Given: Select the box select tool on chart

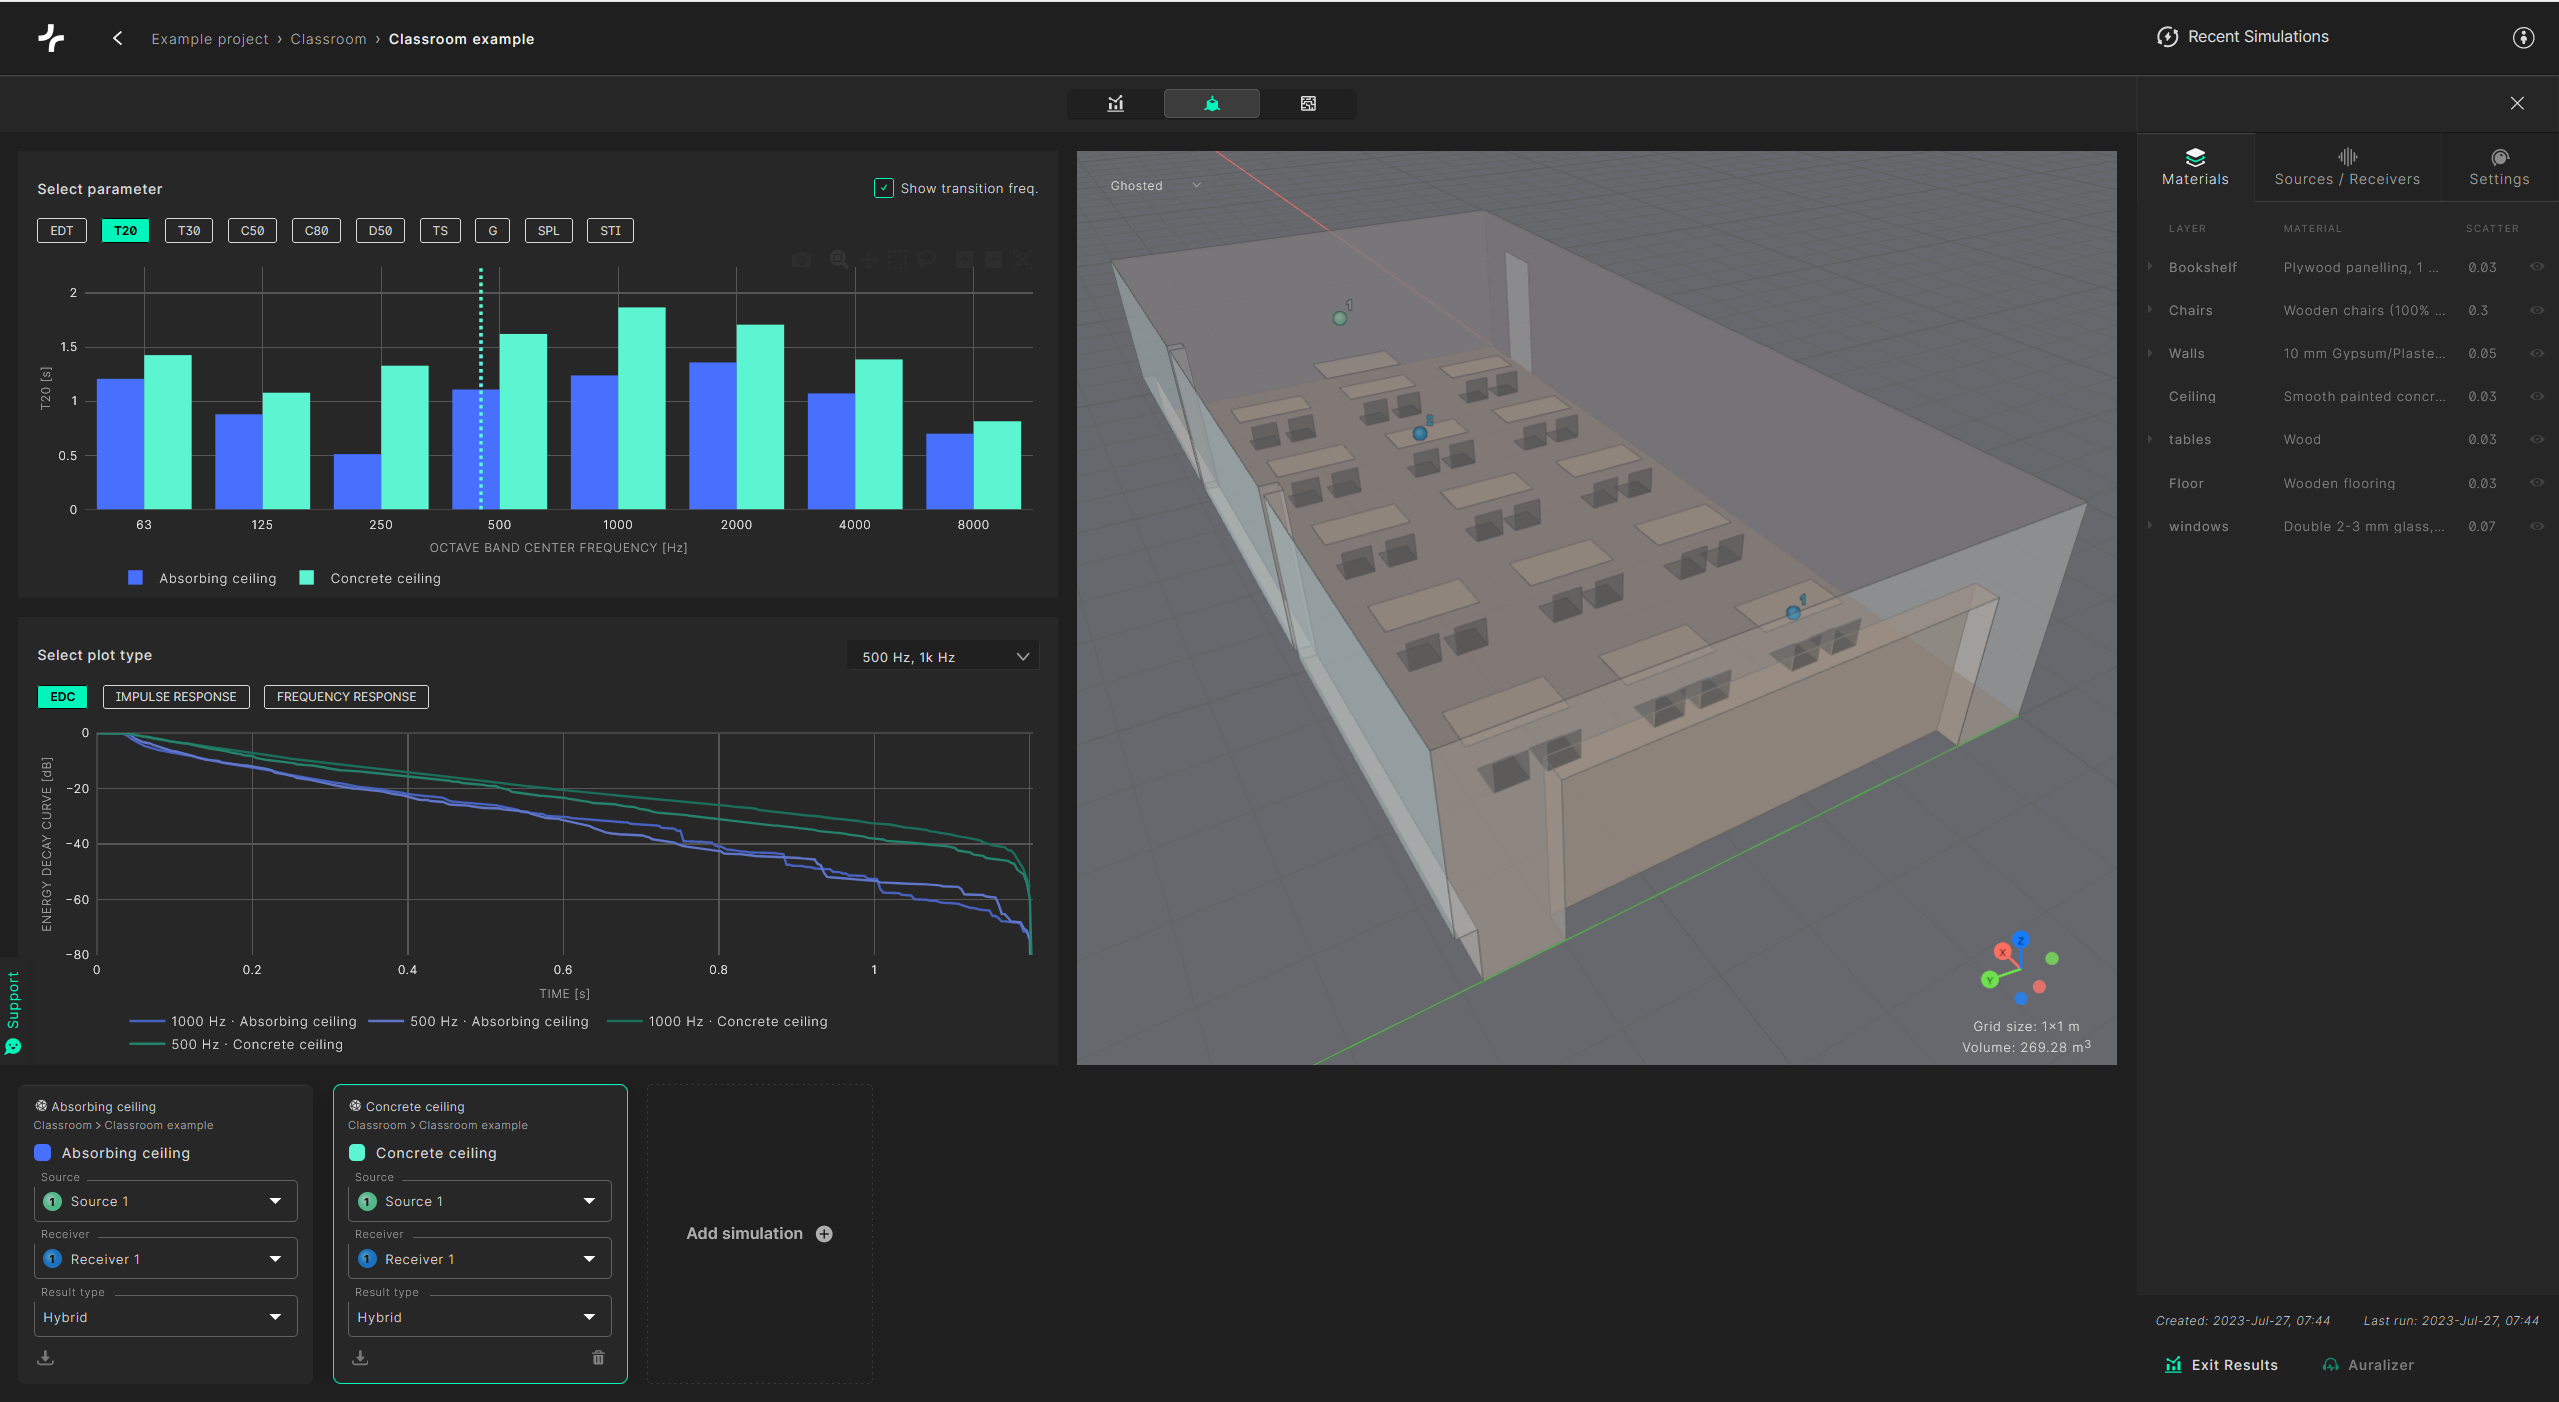Looking at the screenshot, I should point(898,260).
